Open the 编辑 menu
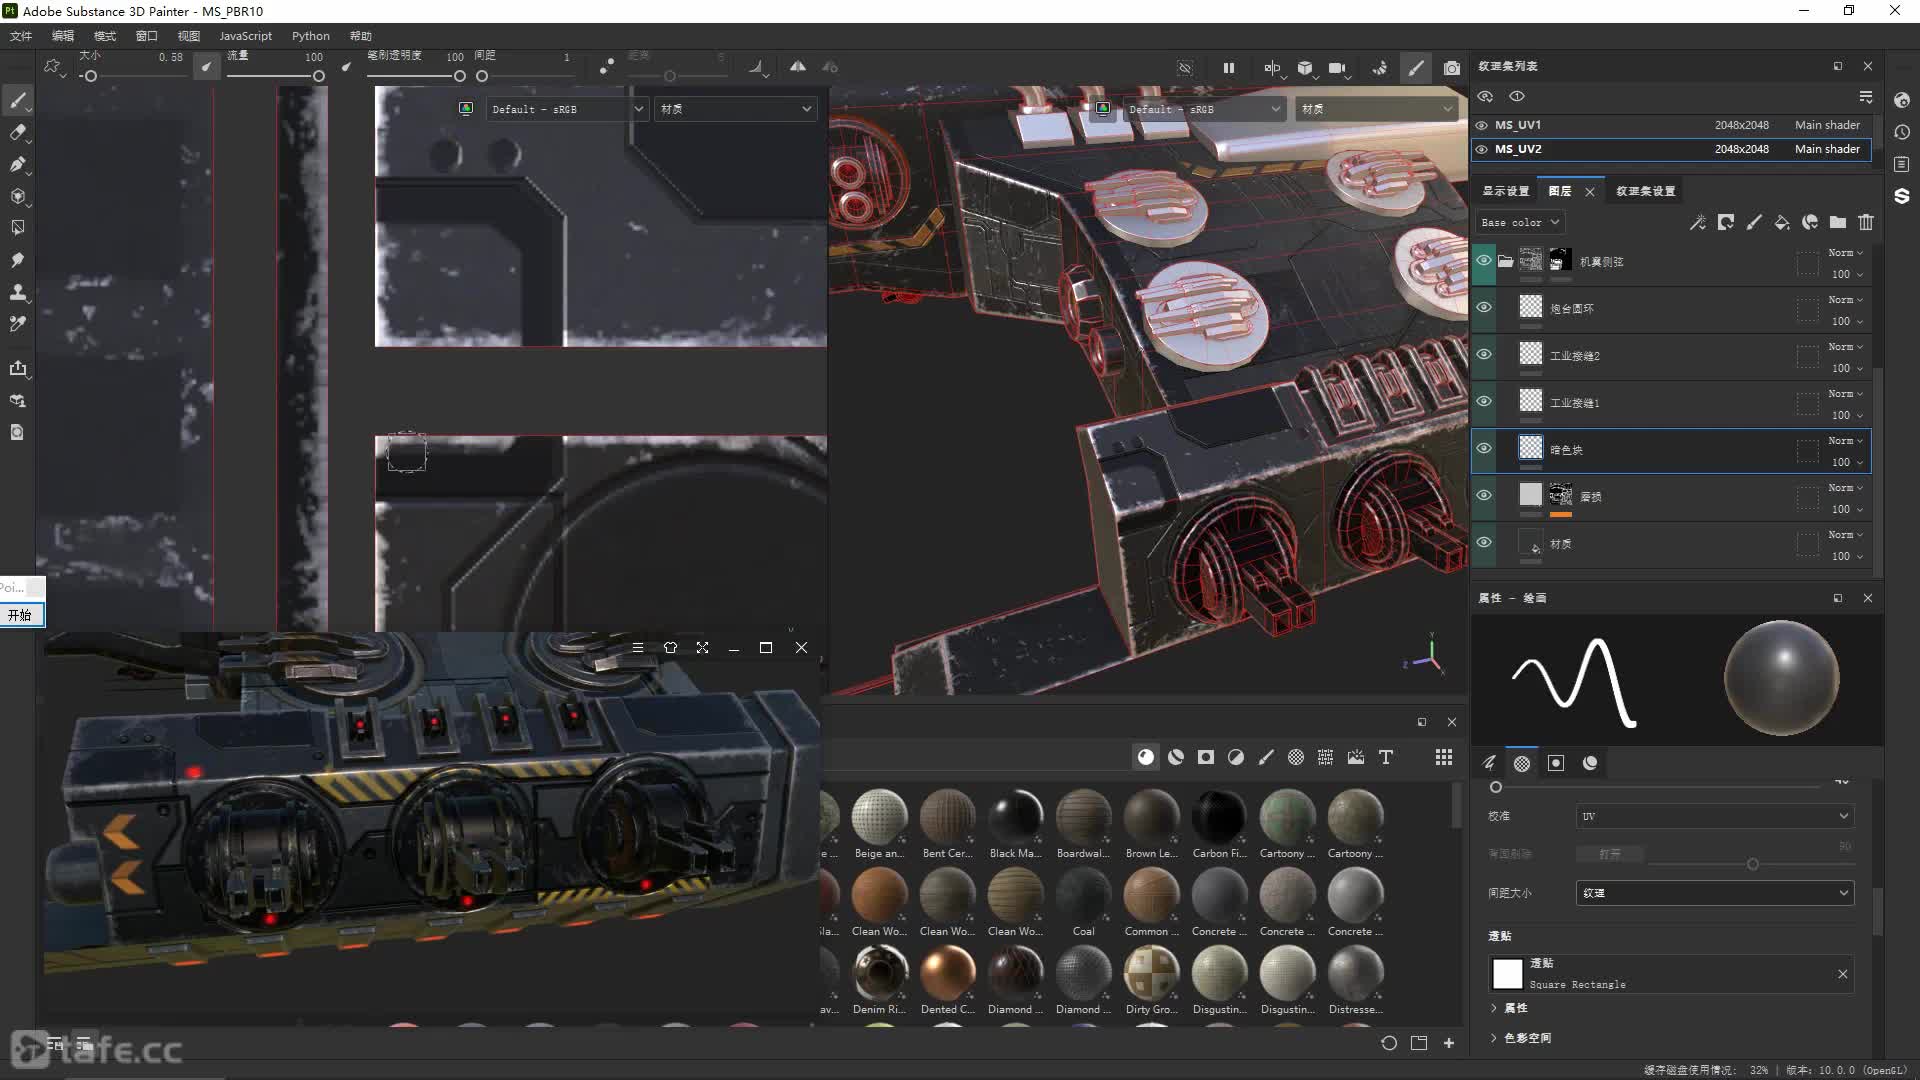This screenshot has width=1920, height=1080. pos(63,36)
